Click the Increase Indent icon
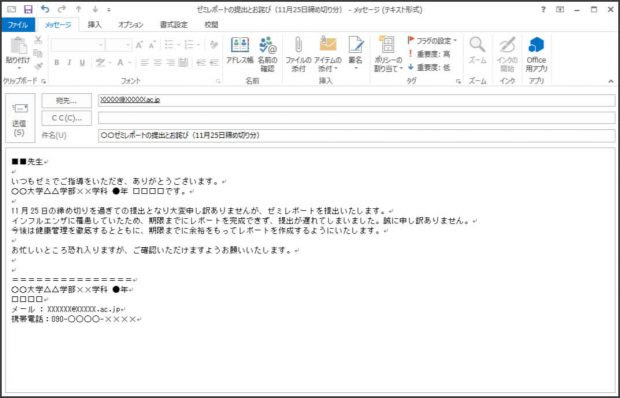 point(214,62)
